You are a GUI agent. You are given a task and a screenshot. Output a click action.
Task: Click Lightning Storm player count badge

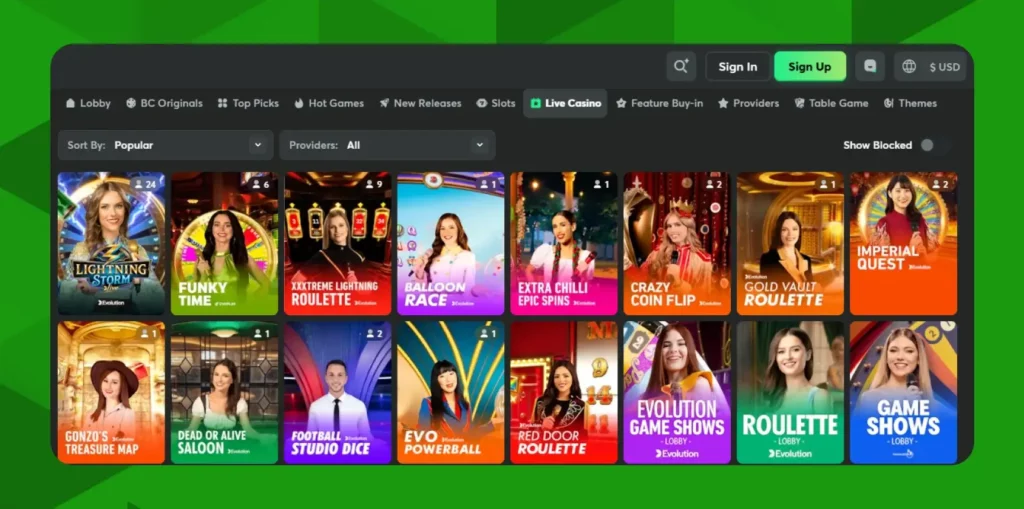pos(146,184)
